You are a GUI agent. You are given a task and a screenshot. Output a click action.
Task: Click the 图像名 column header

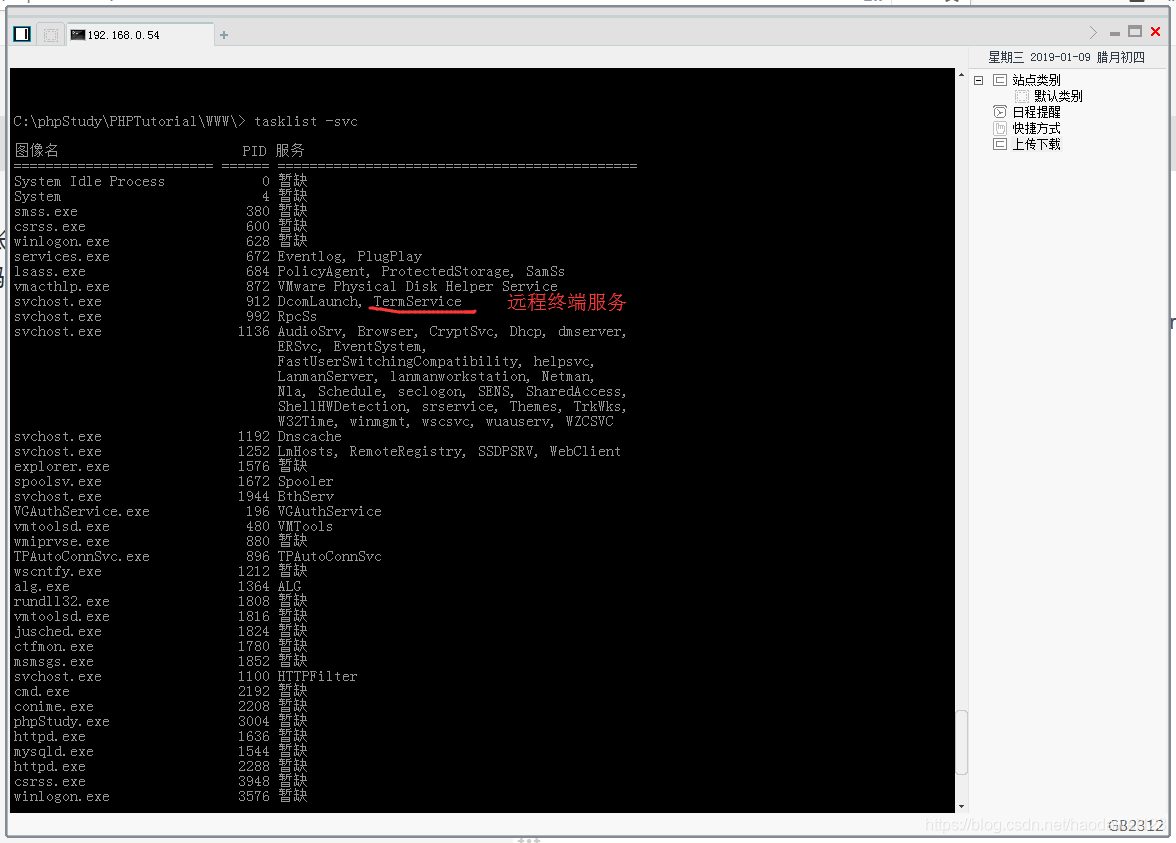pos(37,151)
